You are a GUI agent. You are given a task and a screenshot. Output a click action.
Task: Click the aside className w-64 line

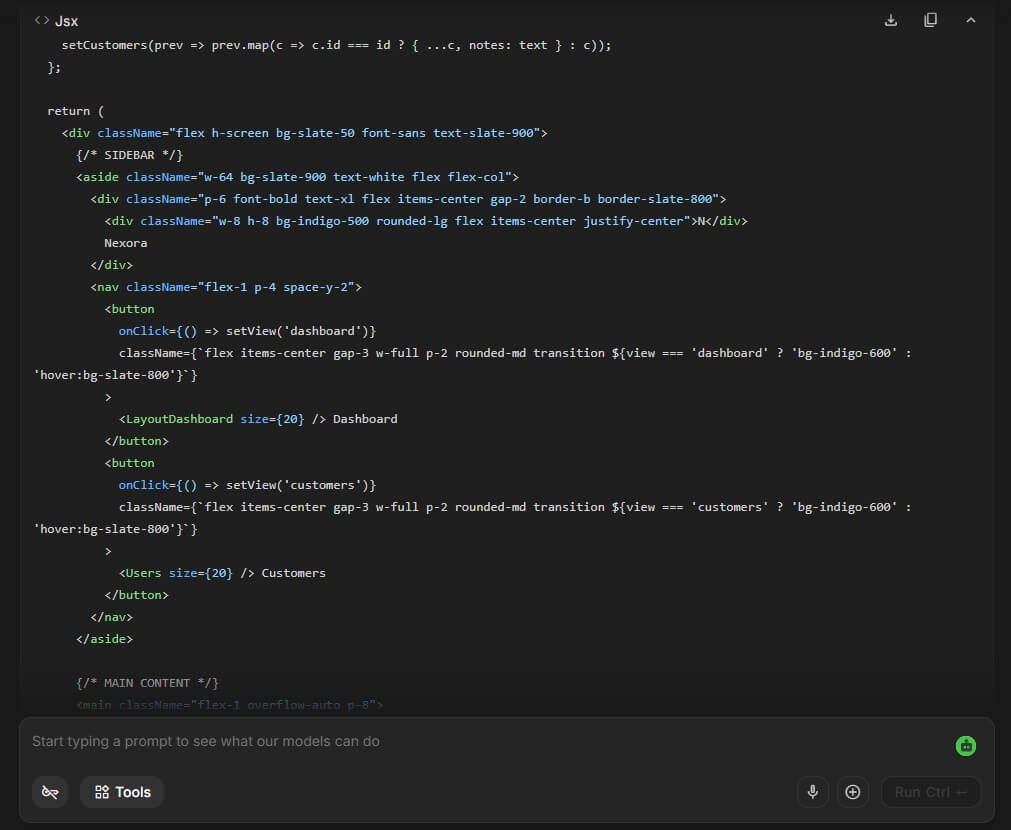(297, 177)
